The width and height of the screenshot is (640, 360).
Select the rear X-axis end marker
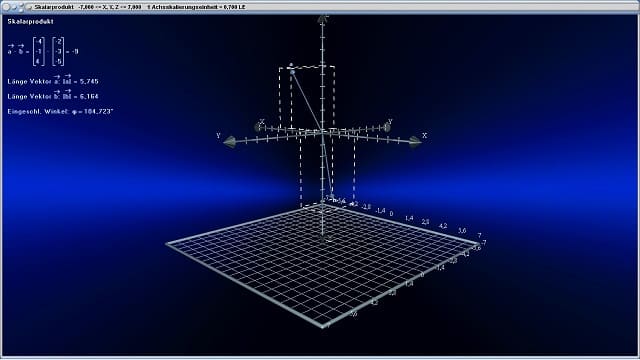(x=258, y=127)
